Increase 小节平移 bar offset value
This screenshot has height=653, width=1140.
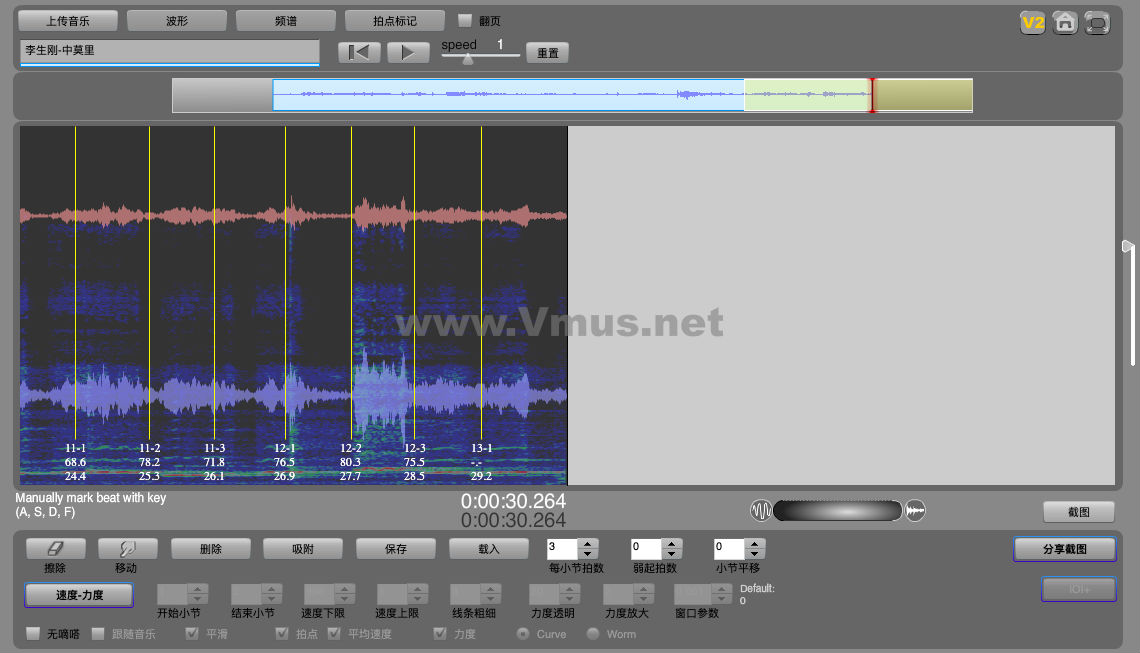click(x=755, y=544)
